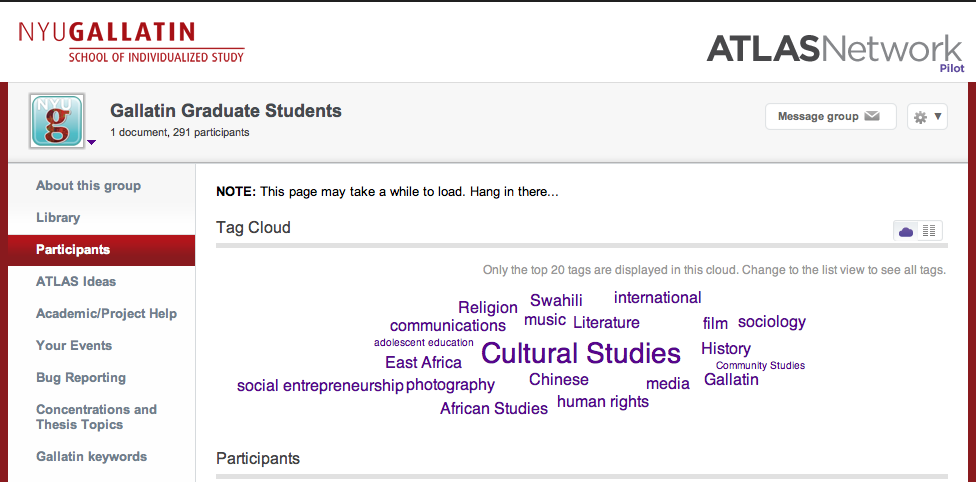The height and width of the screenshot is (482, 976).
Task: Click the international tag
Action: click(657, 298)
